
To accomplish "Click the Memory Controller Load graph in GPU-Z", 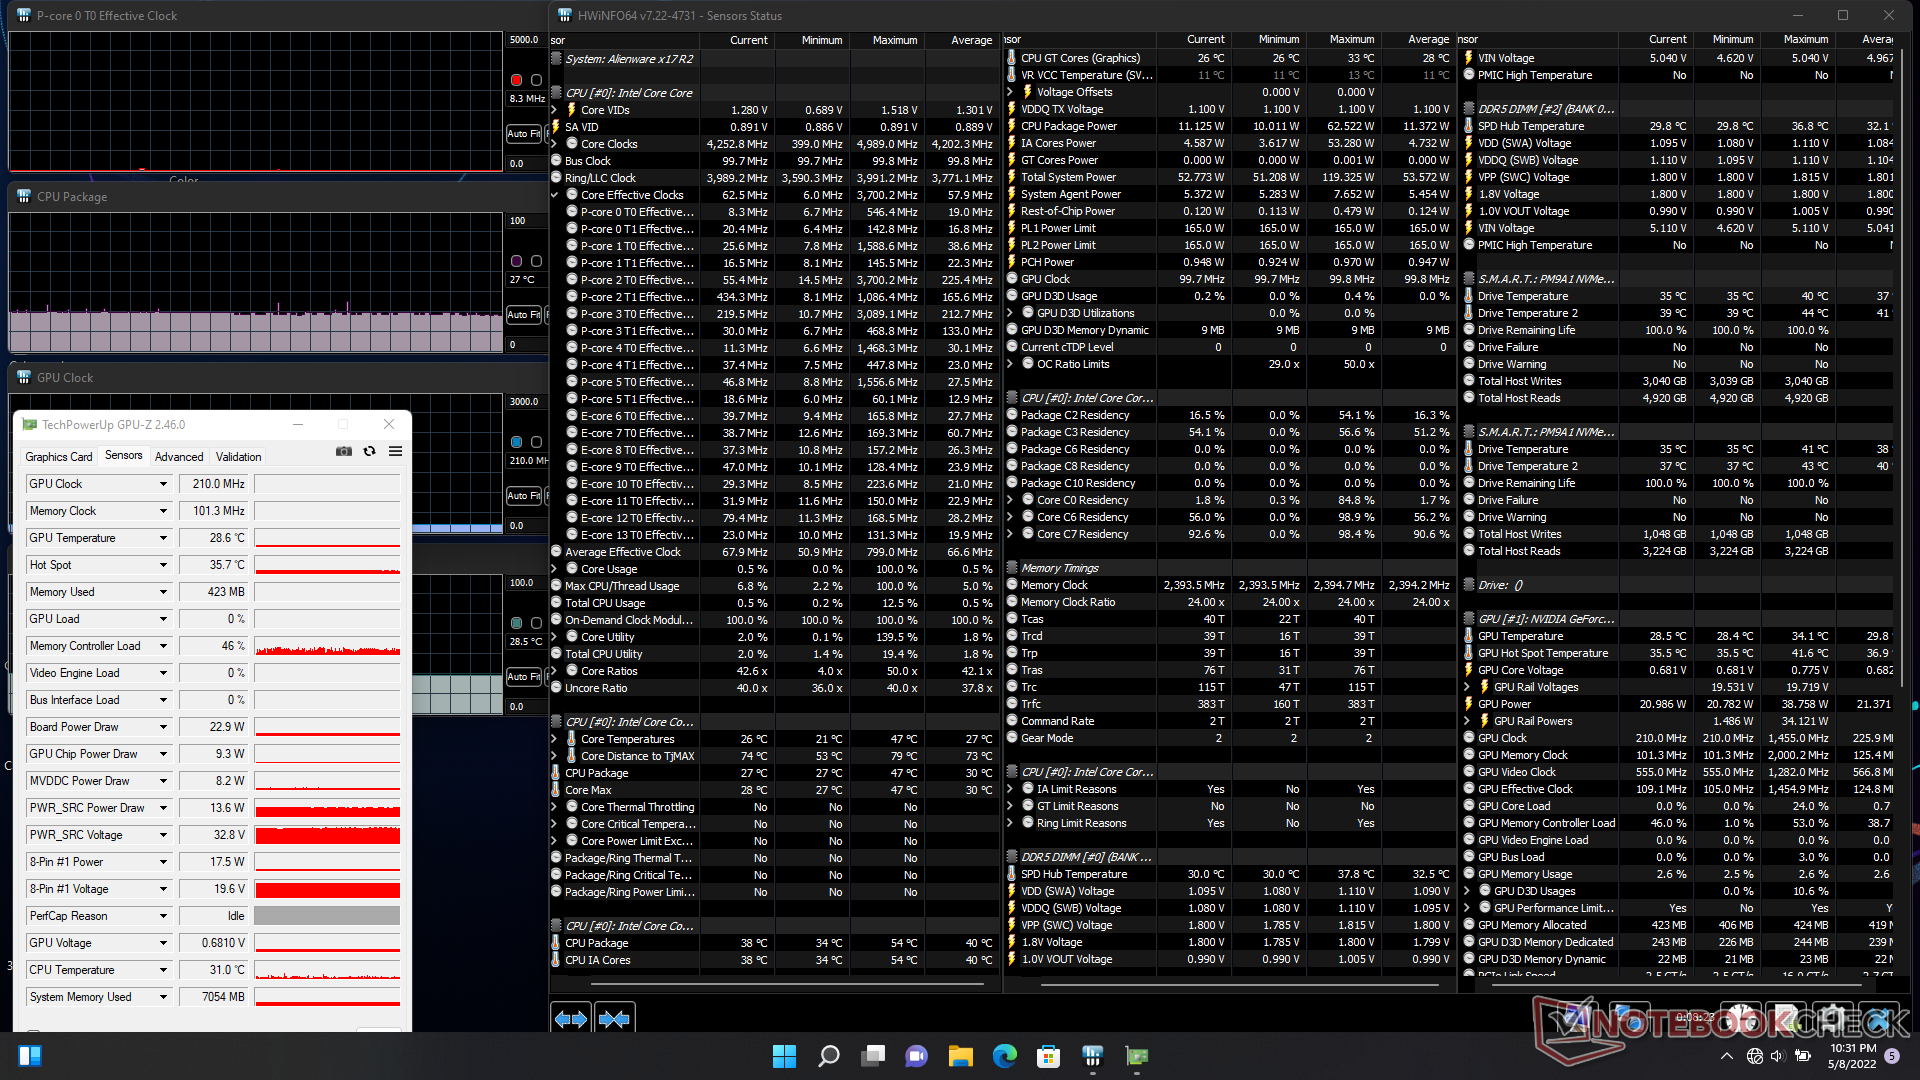I will click(327, 646).
